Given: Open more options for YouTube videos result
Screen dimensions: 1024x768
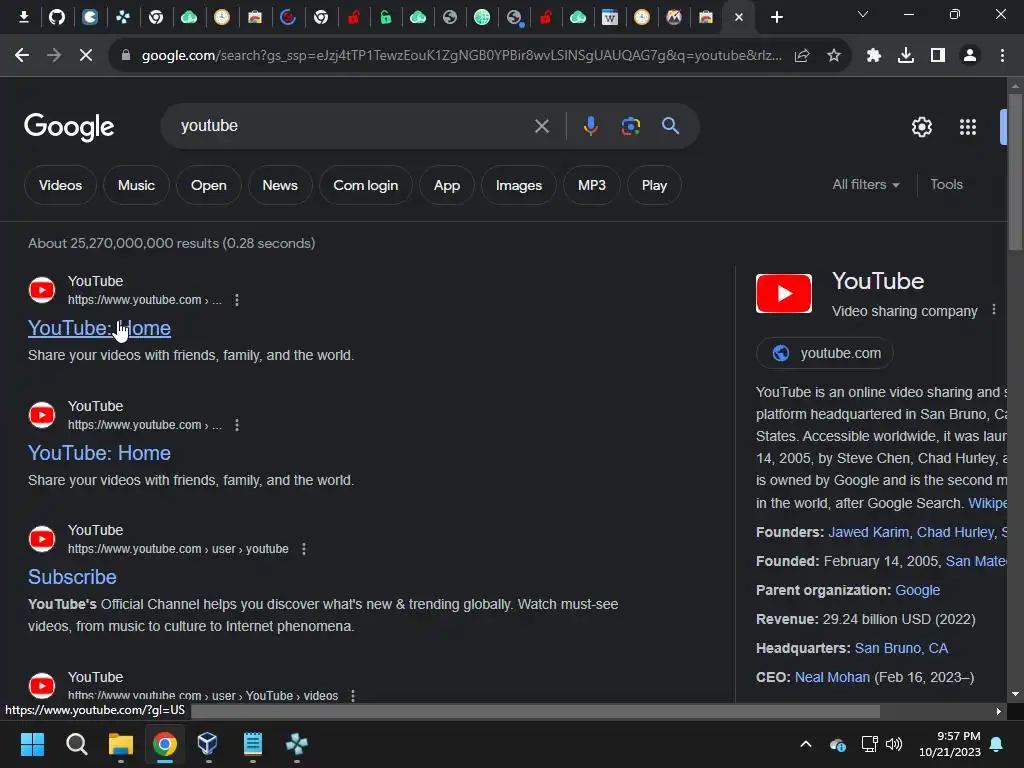Looking at the screenshot, I should [x=353, y=696].
